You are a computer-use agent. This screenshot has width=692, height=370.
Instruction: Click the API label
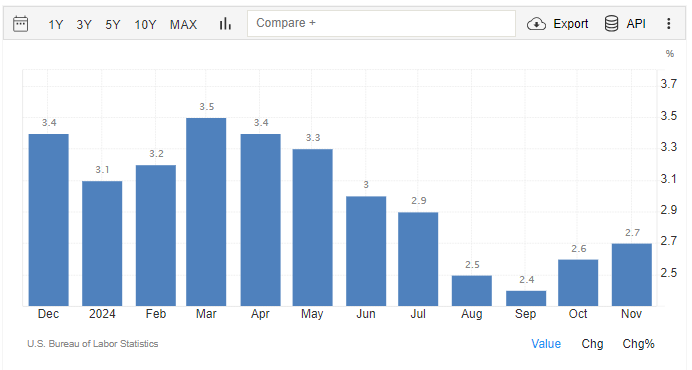[636, 24]
